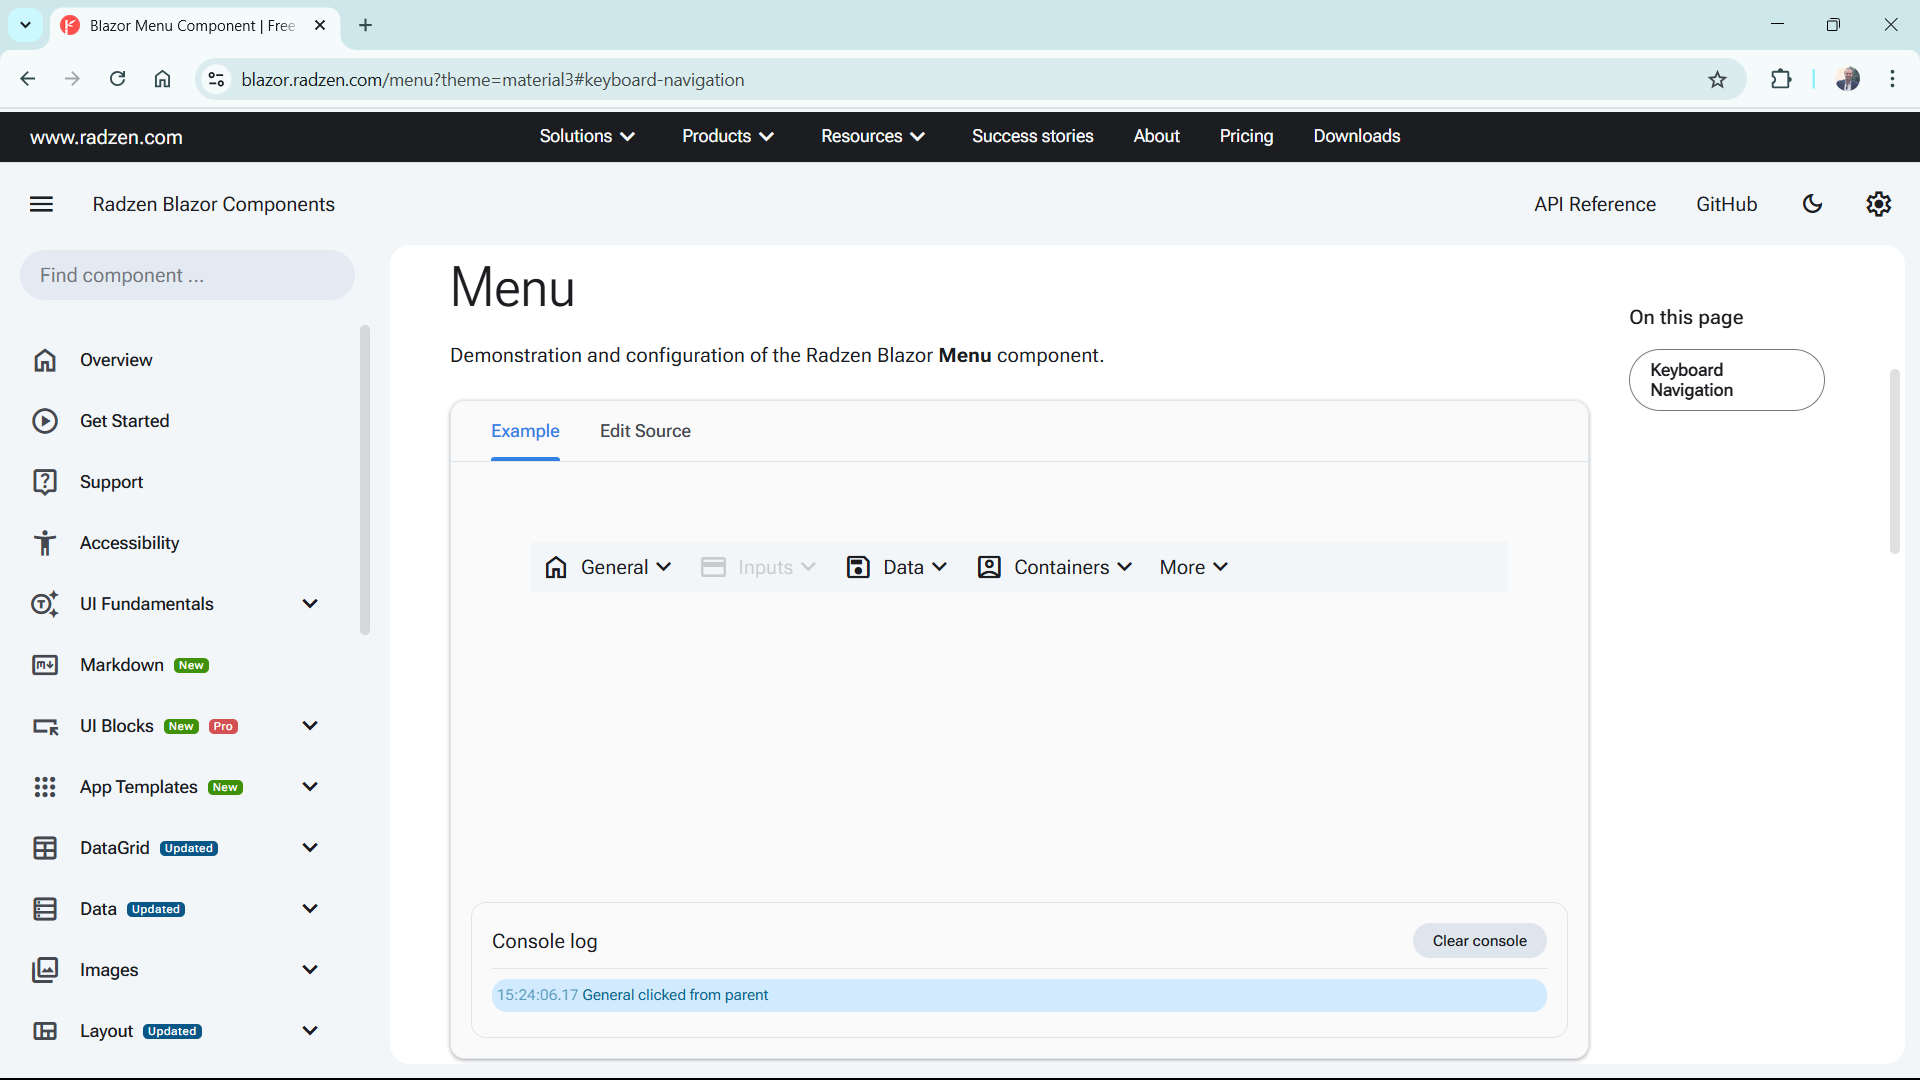The image size is (1920, 1080).
Task: Click the DataGrid table icon
Action: pos(45,848)
